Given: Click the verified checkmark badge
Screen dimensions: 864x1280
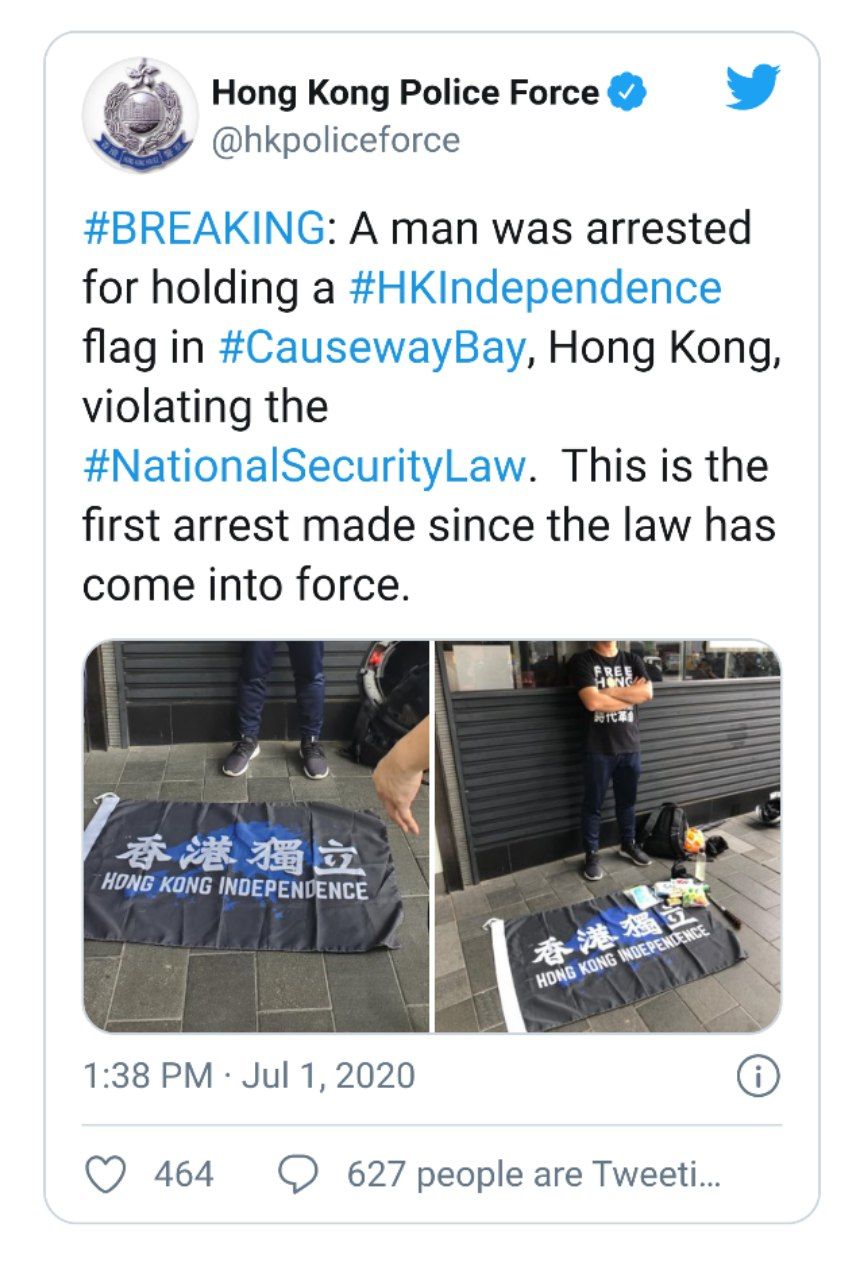Looking at the screenshot, I should pos(628,93).
